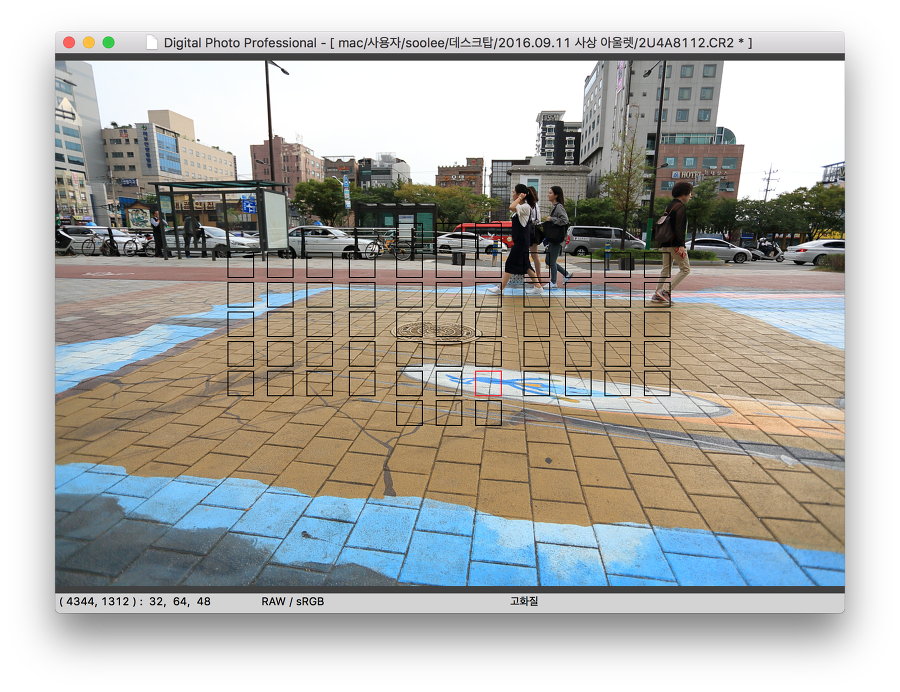The image size is (900, 692).
Task: Click the RAW / sRGB status label
Action: (292, 602)
